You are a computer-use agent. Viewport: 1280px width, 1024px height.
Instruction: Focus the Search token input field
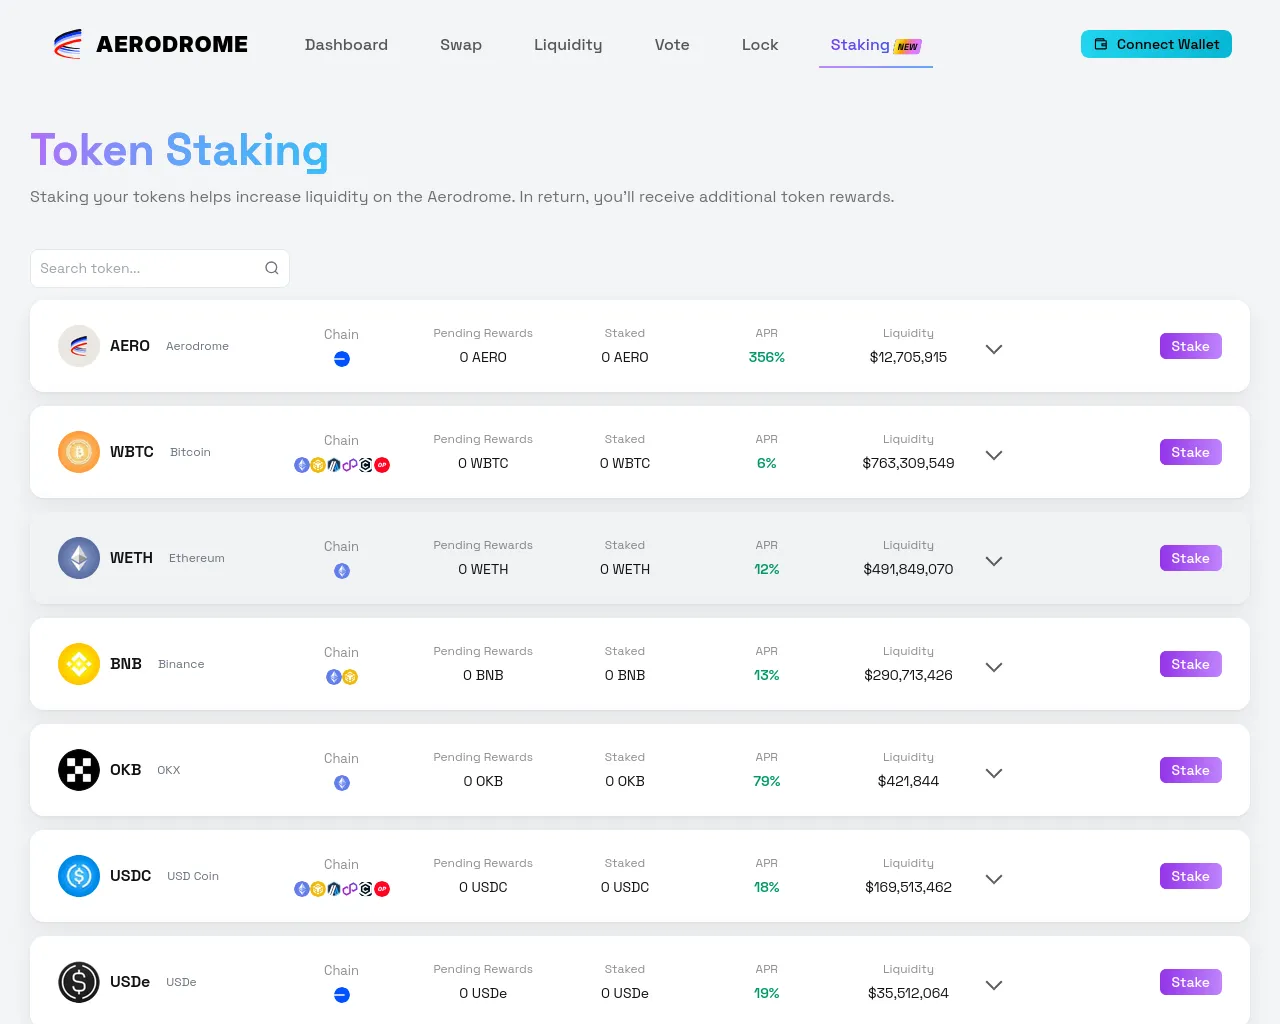click(160, 268)
